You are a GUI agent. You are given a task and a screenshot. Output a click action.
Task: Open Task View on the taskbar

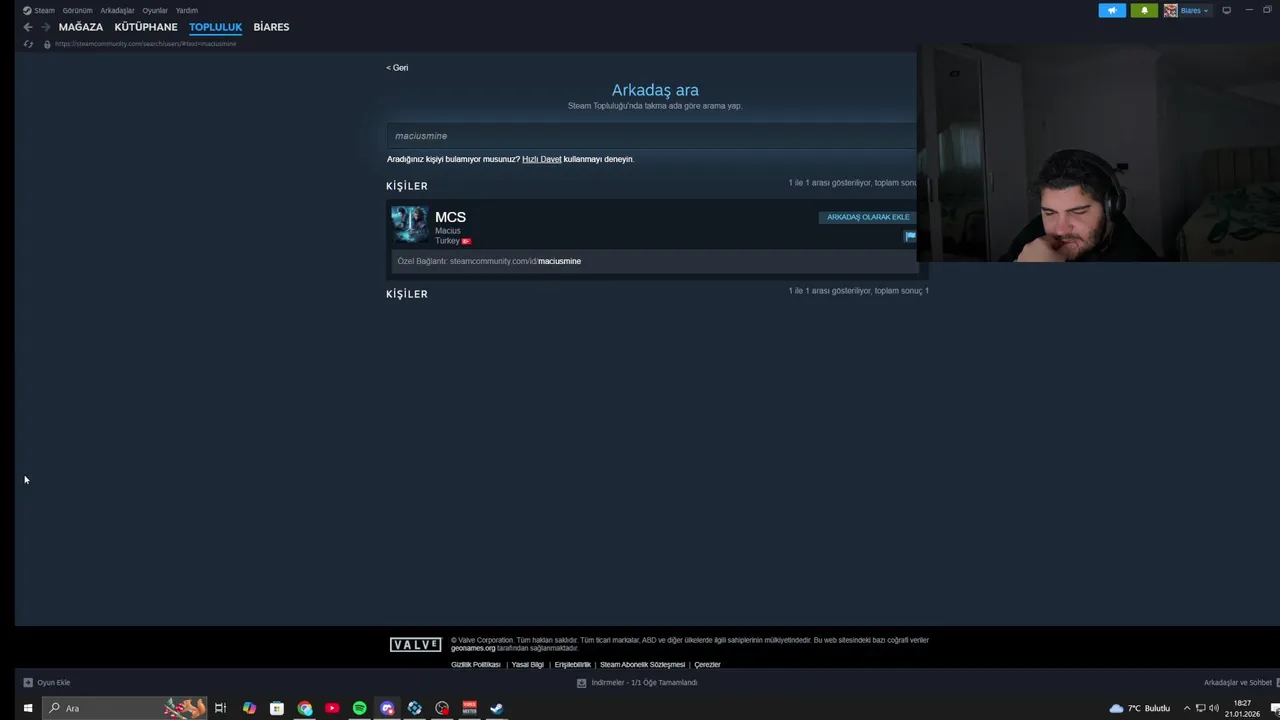(220, 708)
